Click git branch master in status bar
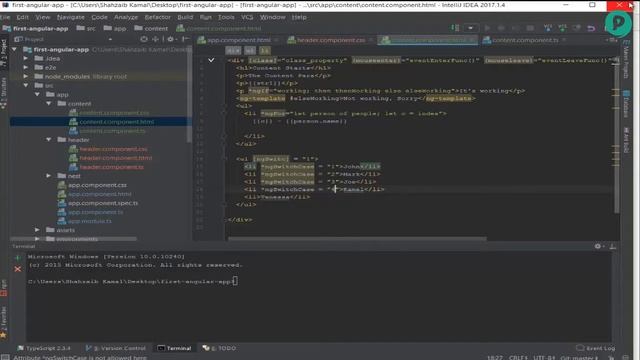Viewport: 640px width, 360px height. pos(579,358)
